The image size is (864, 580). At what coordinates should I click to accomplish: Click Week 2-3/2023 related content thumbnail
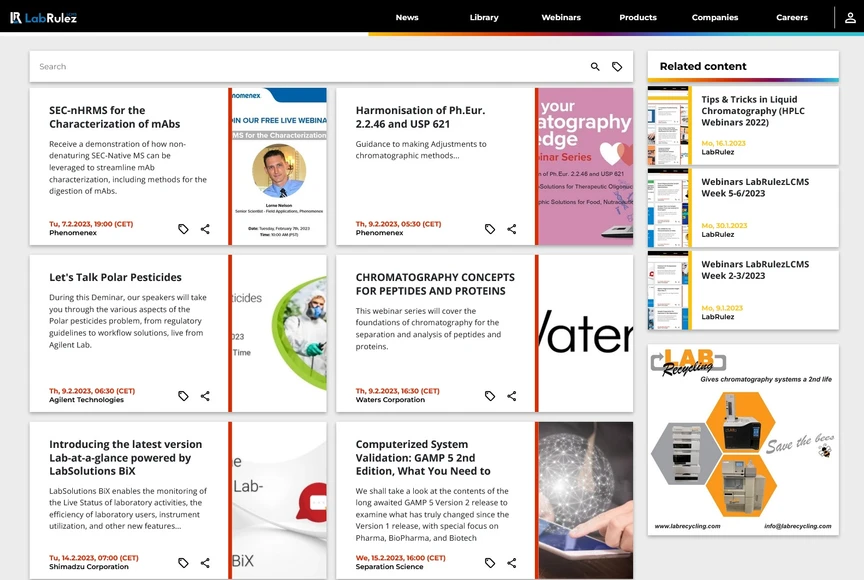click(668, 290)
